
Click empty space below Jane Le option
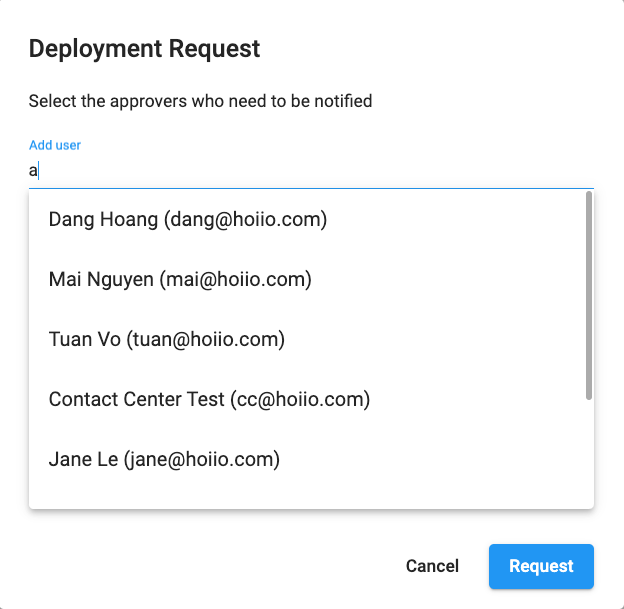pos(306,498)
